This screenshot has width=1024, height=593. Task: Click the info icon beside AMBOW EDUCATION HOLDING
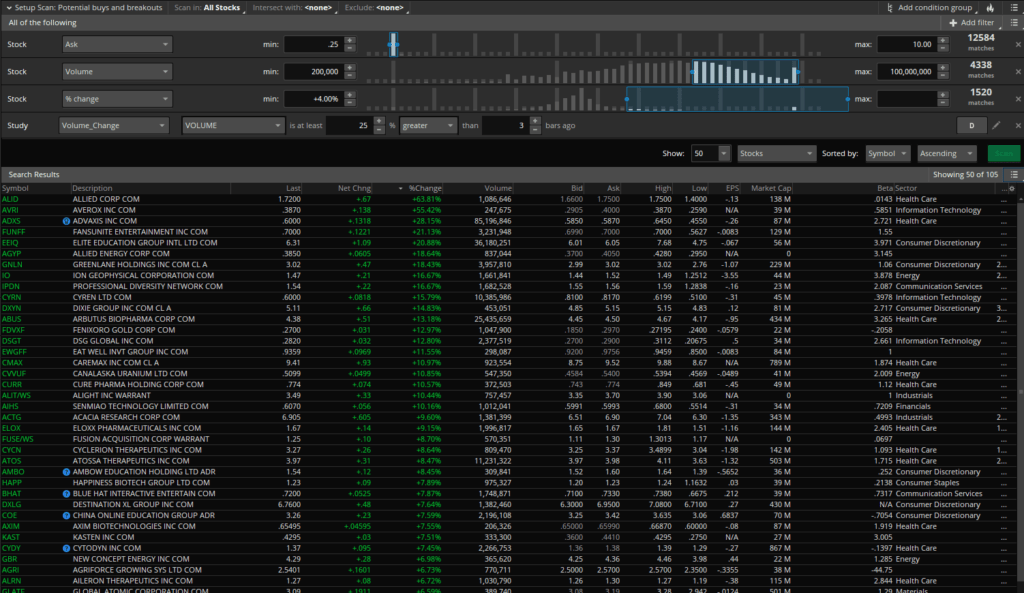(66, 472)
